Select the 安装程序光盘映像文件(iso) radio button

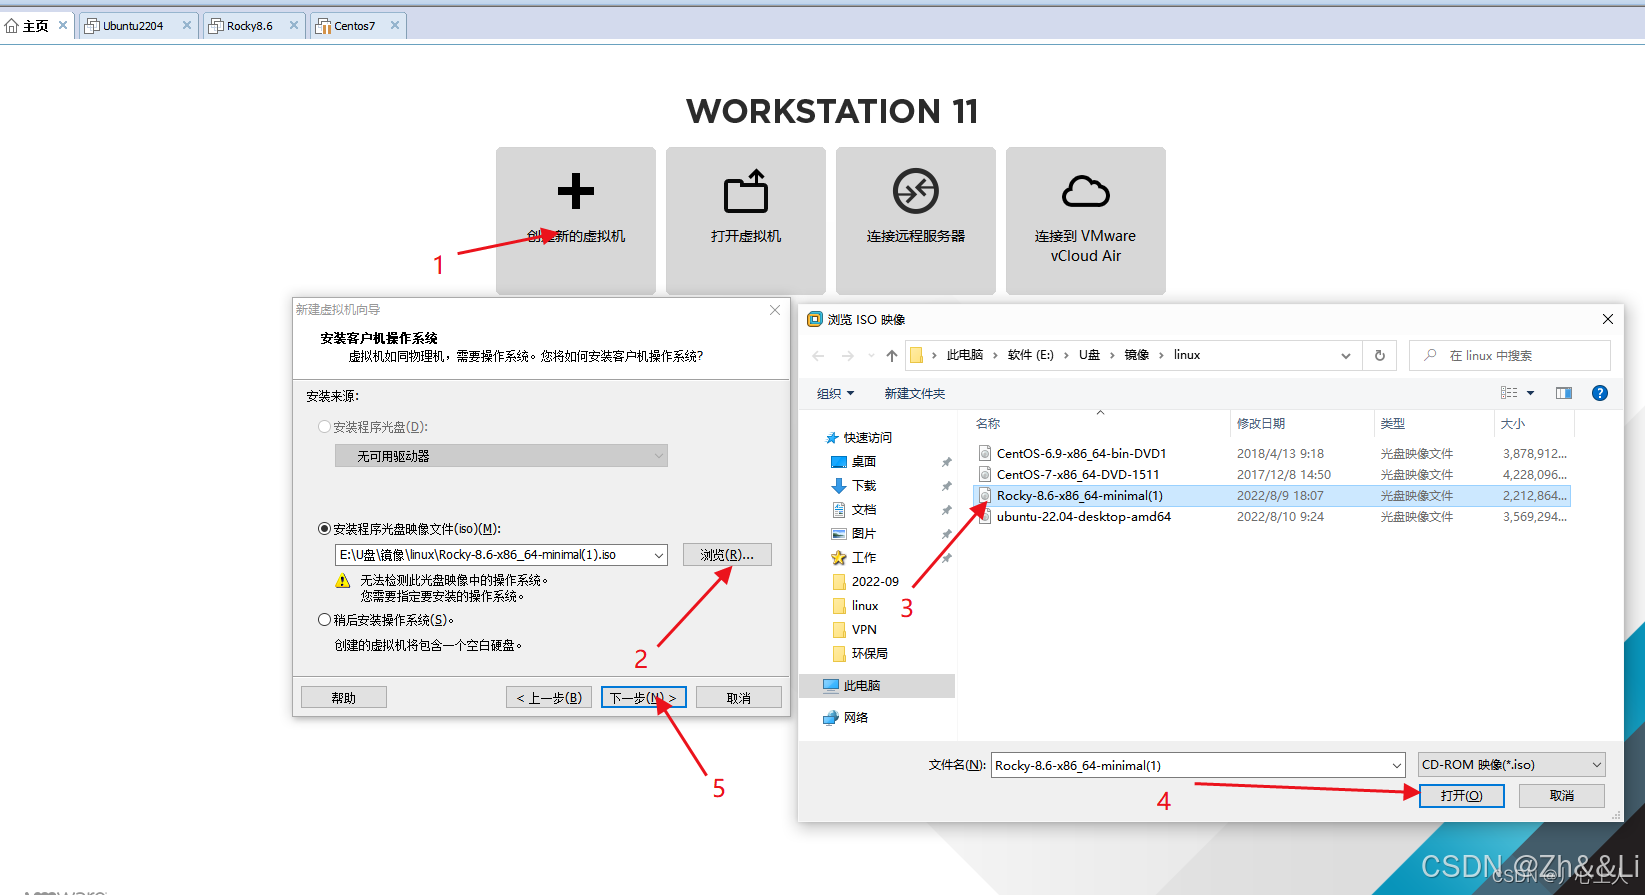[x=324, y=529]
